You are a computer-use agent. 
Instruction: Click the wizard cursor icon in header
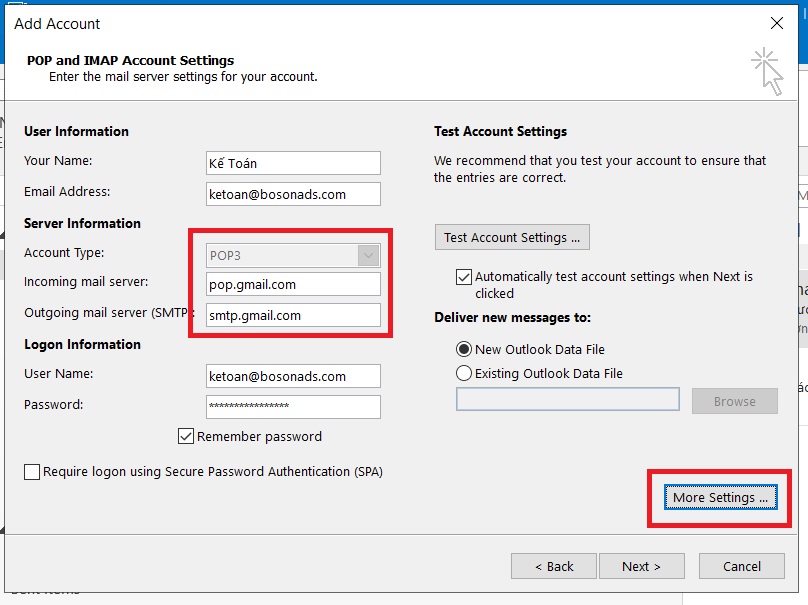tap(767, 71)
